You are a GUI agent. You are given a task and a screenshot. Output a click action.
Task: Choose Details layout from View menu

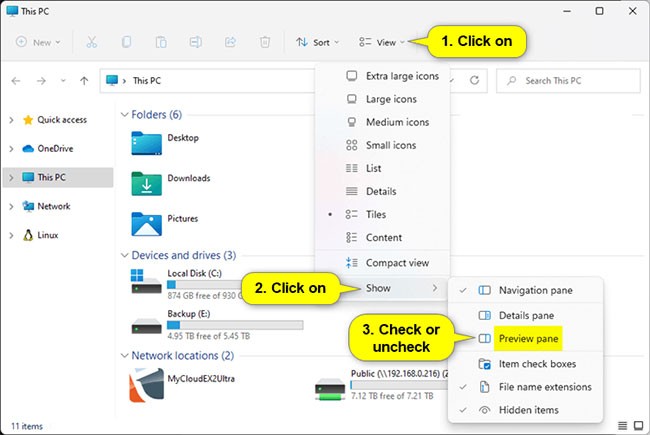point(380,191)
